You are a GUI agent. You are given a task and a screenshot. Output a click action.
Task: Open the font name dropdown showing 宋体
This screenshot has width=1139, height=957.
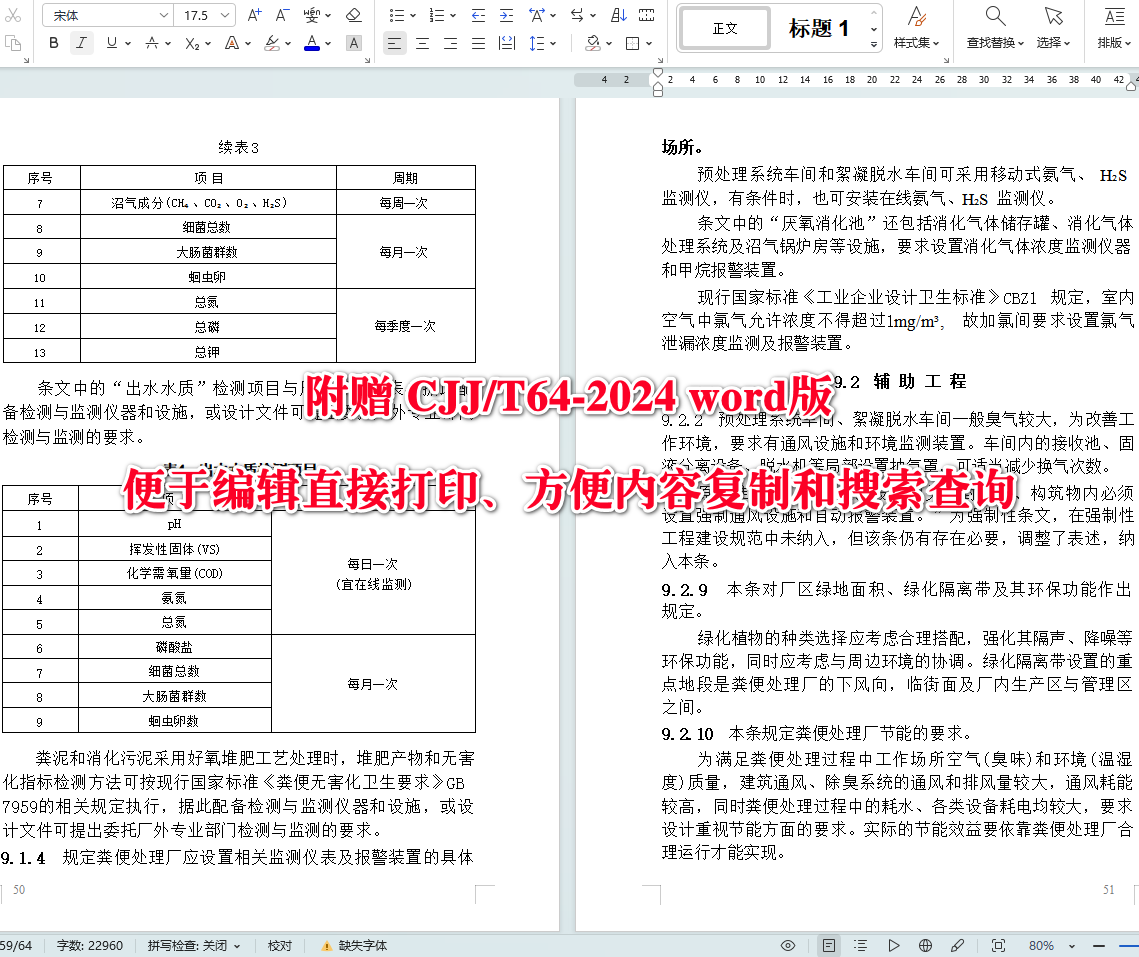(x=105, y=15)
